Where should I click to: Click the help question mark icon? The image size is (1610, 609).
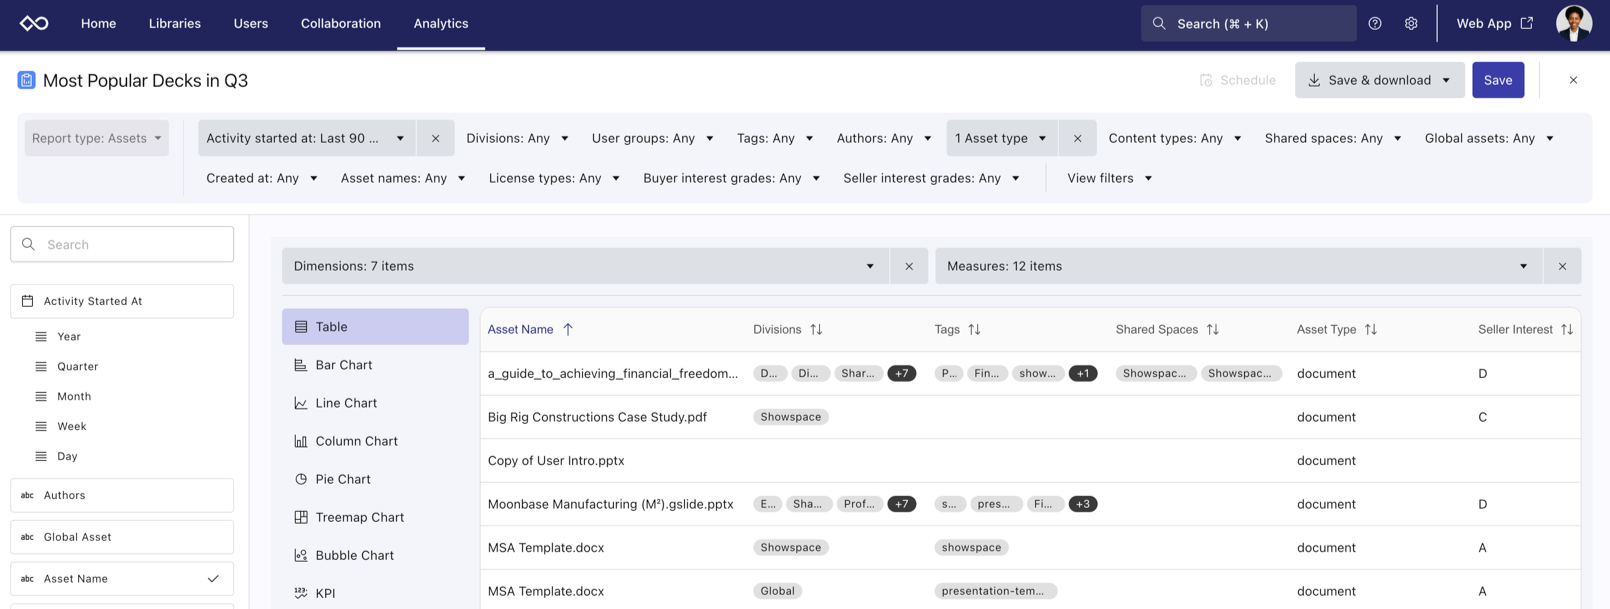1375,23
